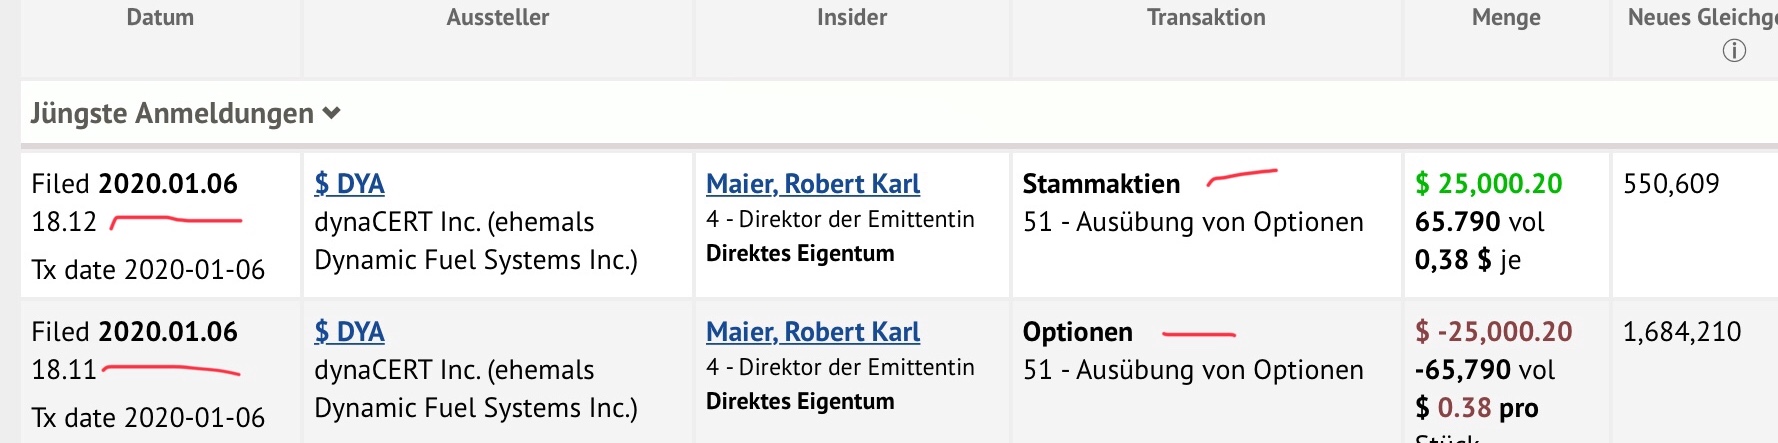This screenshot has width=1778, height=443.
Task: Click the 1,684,210 balance value
Action: (1682, 332)
